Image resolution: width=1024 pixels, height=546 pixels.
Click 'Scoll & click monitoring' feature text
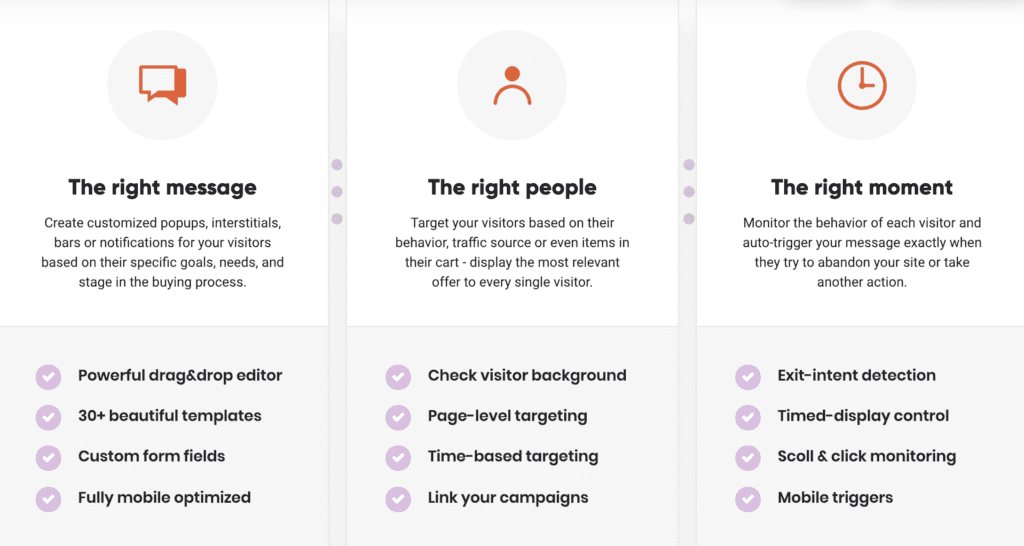pyautogui.click(x=866, y=456)
